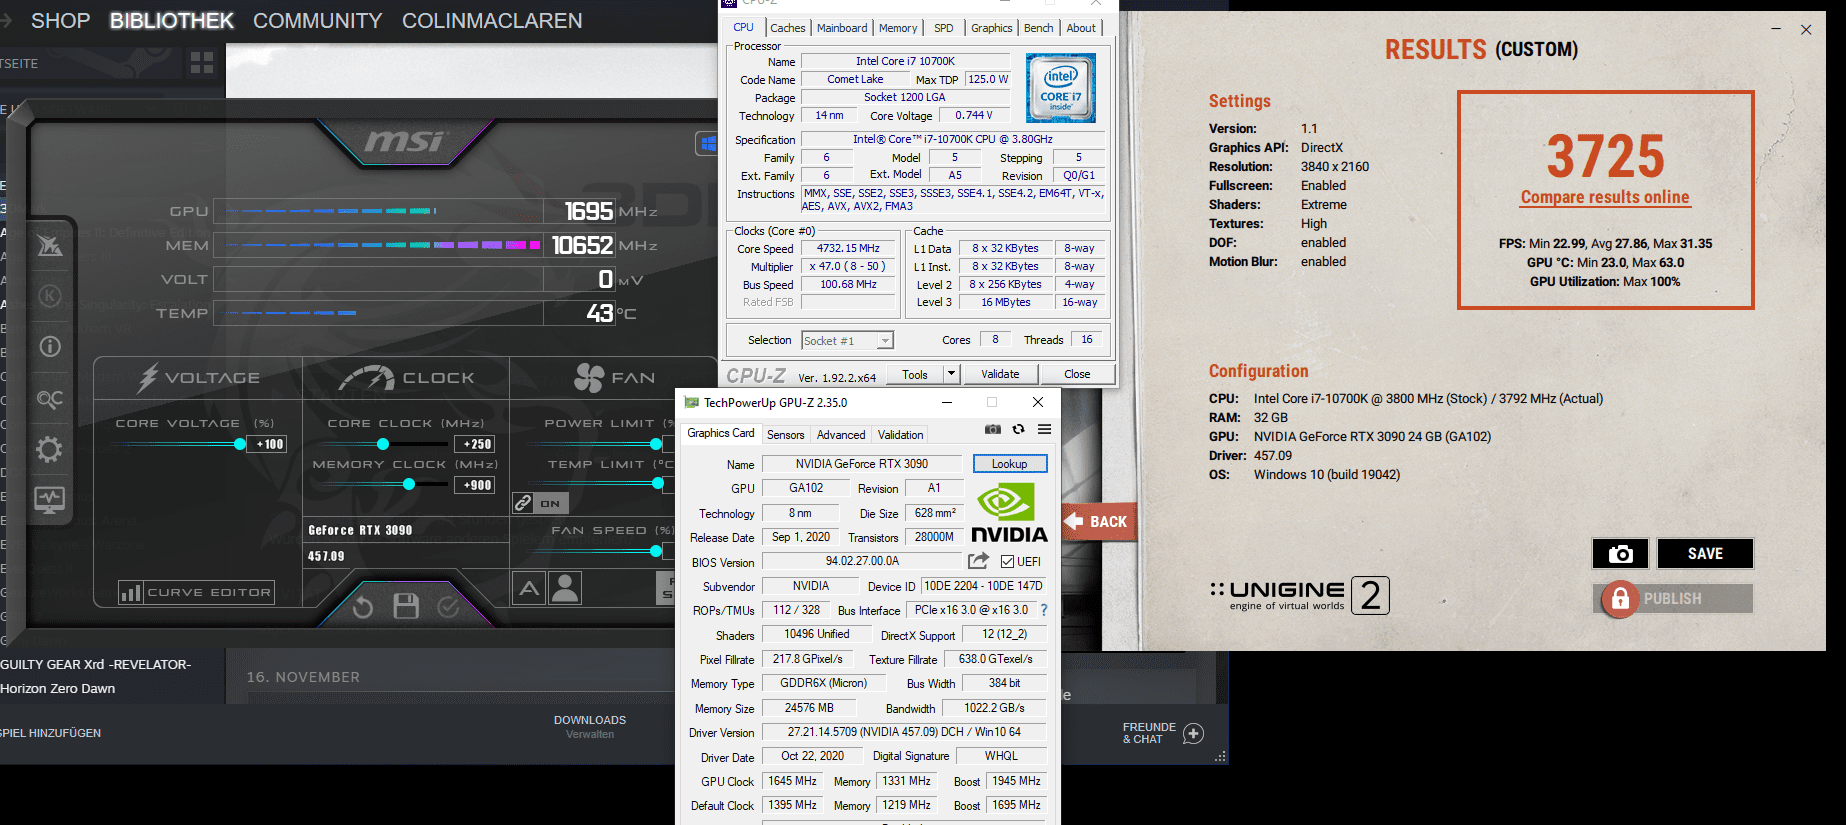The width and height of the screenshot is (1846, 825).
Task: Click the NVIDIA logo in GPU-Z
Action: coord(1009,514)
